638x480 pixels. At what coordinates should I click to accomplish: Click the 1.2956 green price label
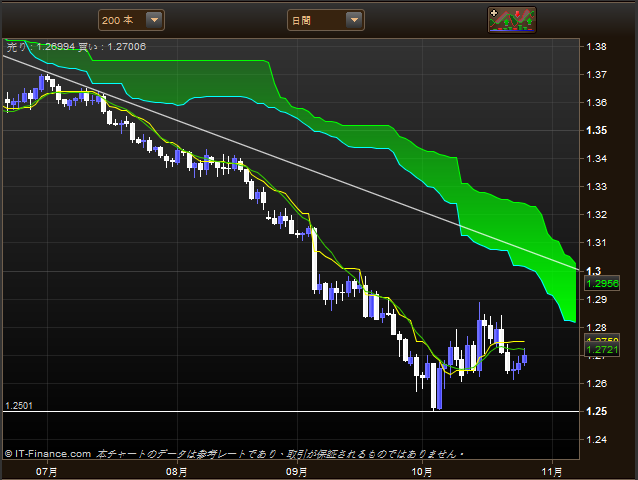[x=602, y=283]
